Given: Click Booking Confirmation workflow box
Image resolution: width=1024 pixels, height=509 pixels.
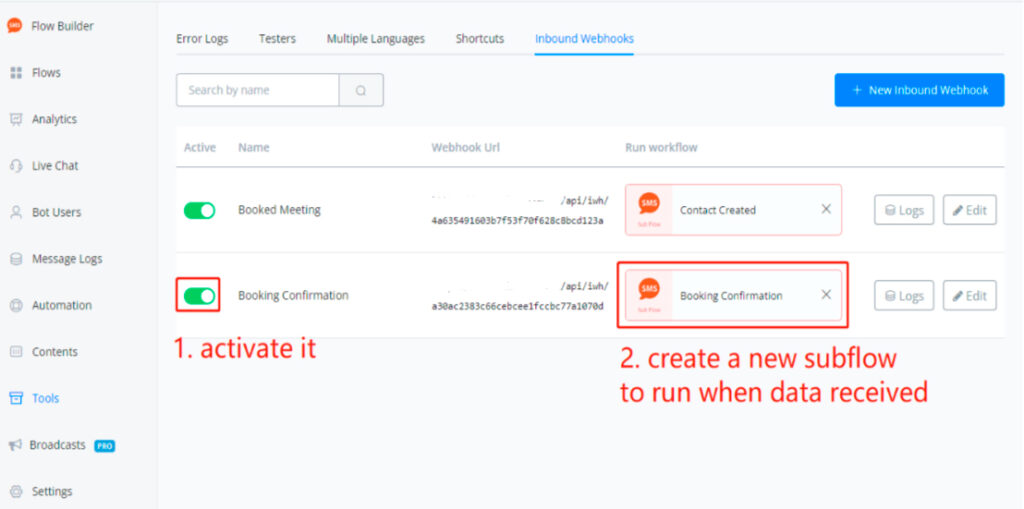Looking at the screenshot, I should tap(733, 295).
